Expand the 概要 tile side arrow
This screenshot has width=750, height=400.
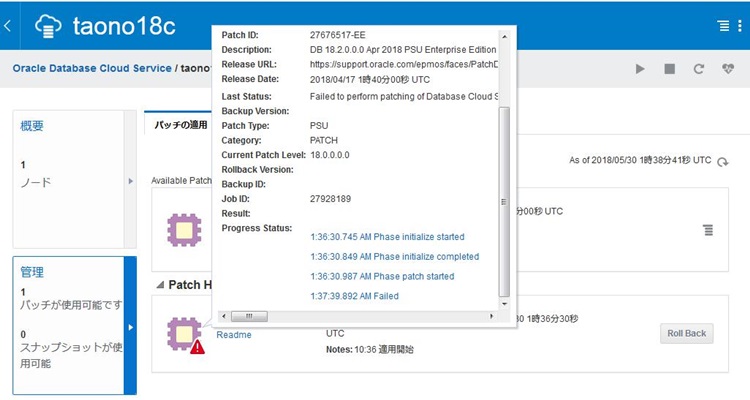click(130, 181)
